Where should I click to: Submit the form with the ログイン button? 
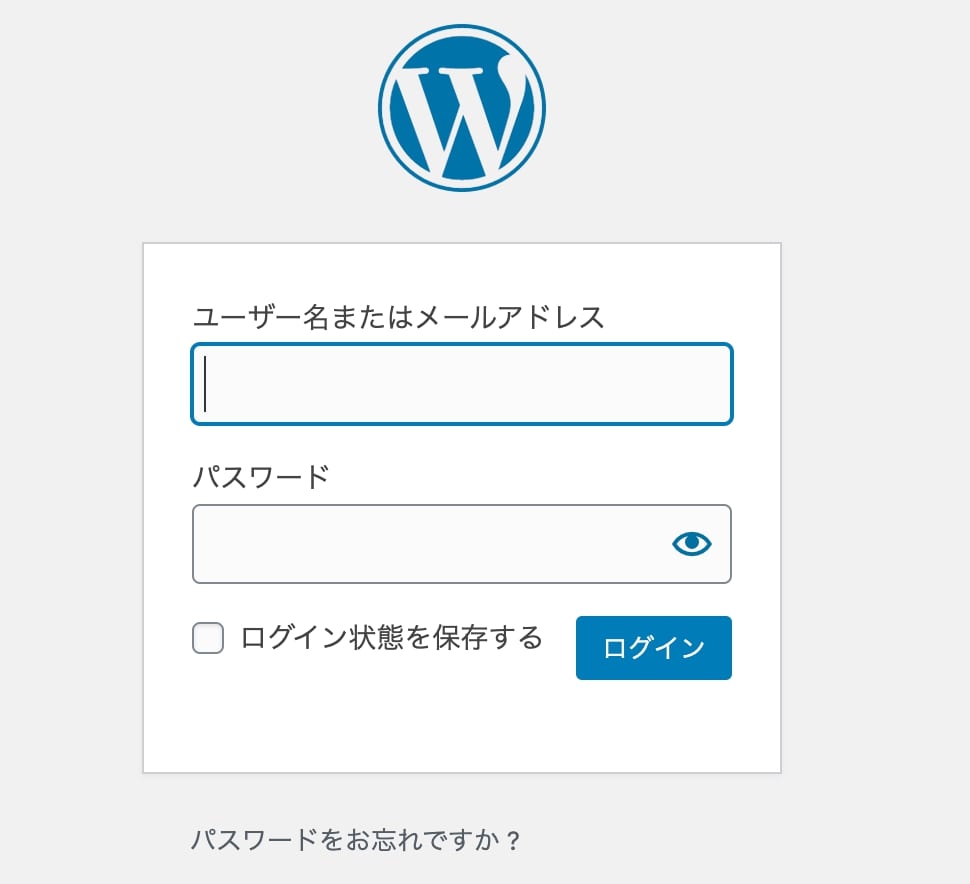(653, 647)
